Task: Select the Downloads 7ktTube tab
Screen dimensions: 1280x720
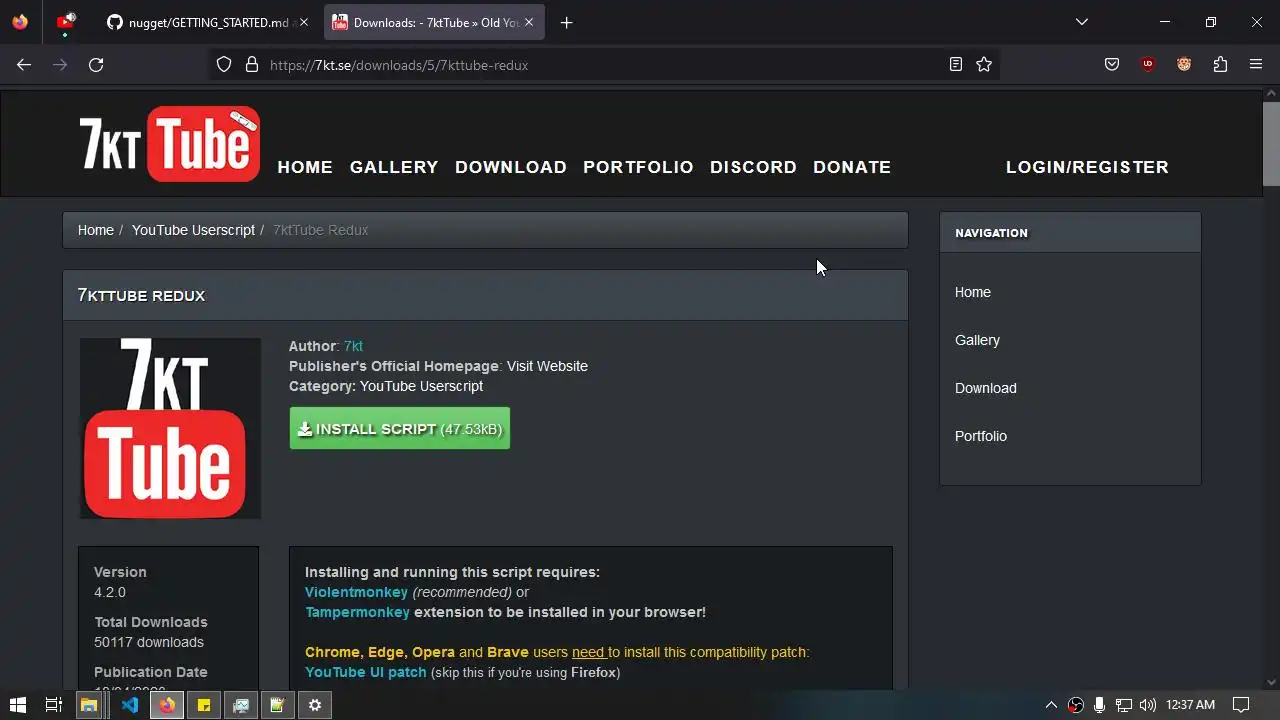Action: pos(434,22)
